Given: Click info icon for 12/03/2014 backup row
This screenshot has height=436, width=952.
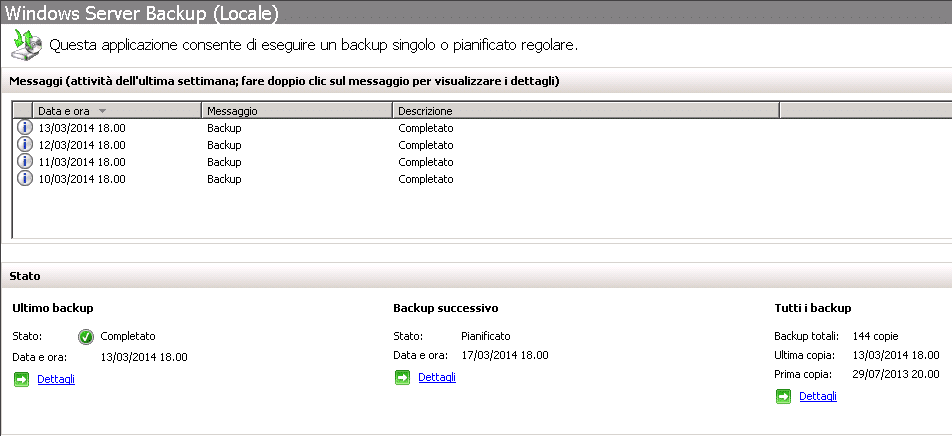Looking at the screenshot, I should coord(24,145).
